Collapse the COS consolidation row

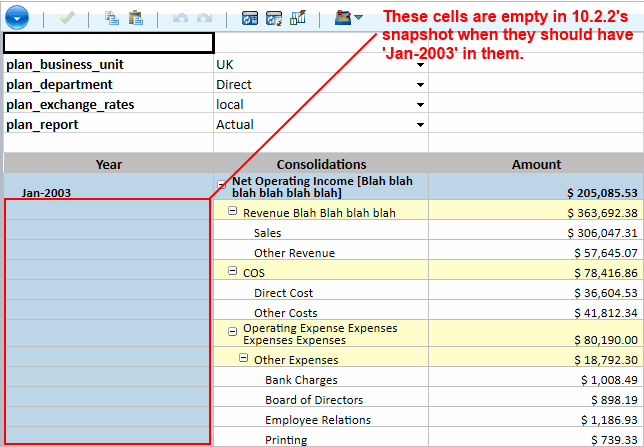point(233,272)
